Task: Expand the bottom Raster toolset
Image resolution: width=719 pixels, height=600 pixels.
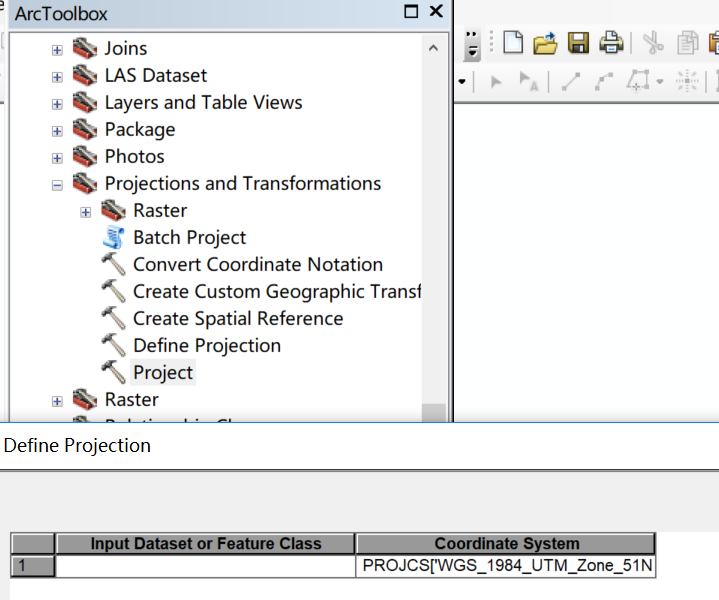Action: coord(57,401)
